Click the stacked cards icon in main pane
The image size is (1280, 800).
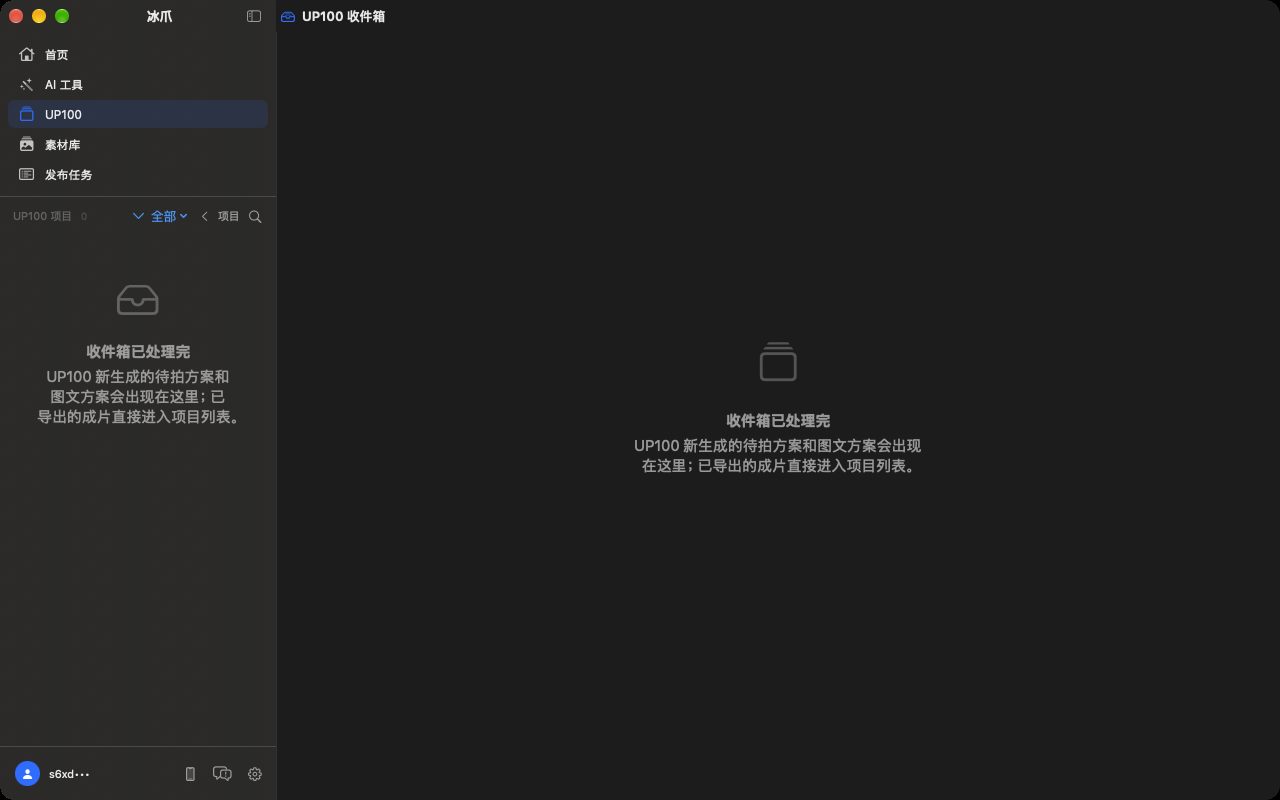[x=778, y=361]
